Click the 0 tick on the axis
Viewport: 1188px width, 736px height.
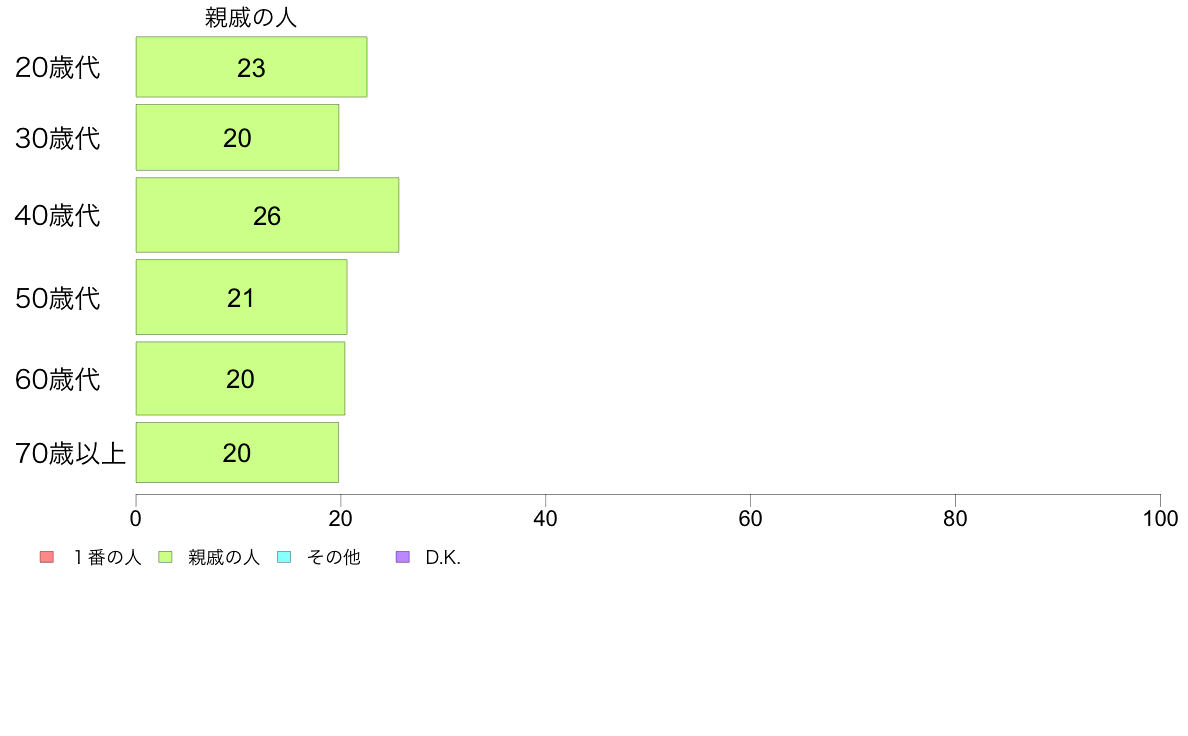pyautogui.click(x=136, y=518)
